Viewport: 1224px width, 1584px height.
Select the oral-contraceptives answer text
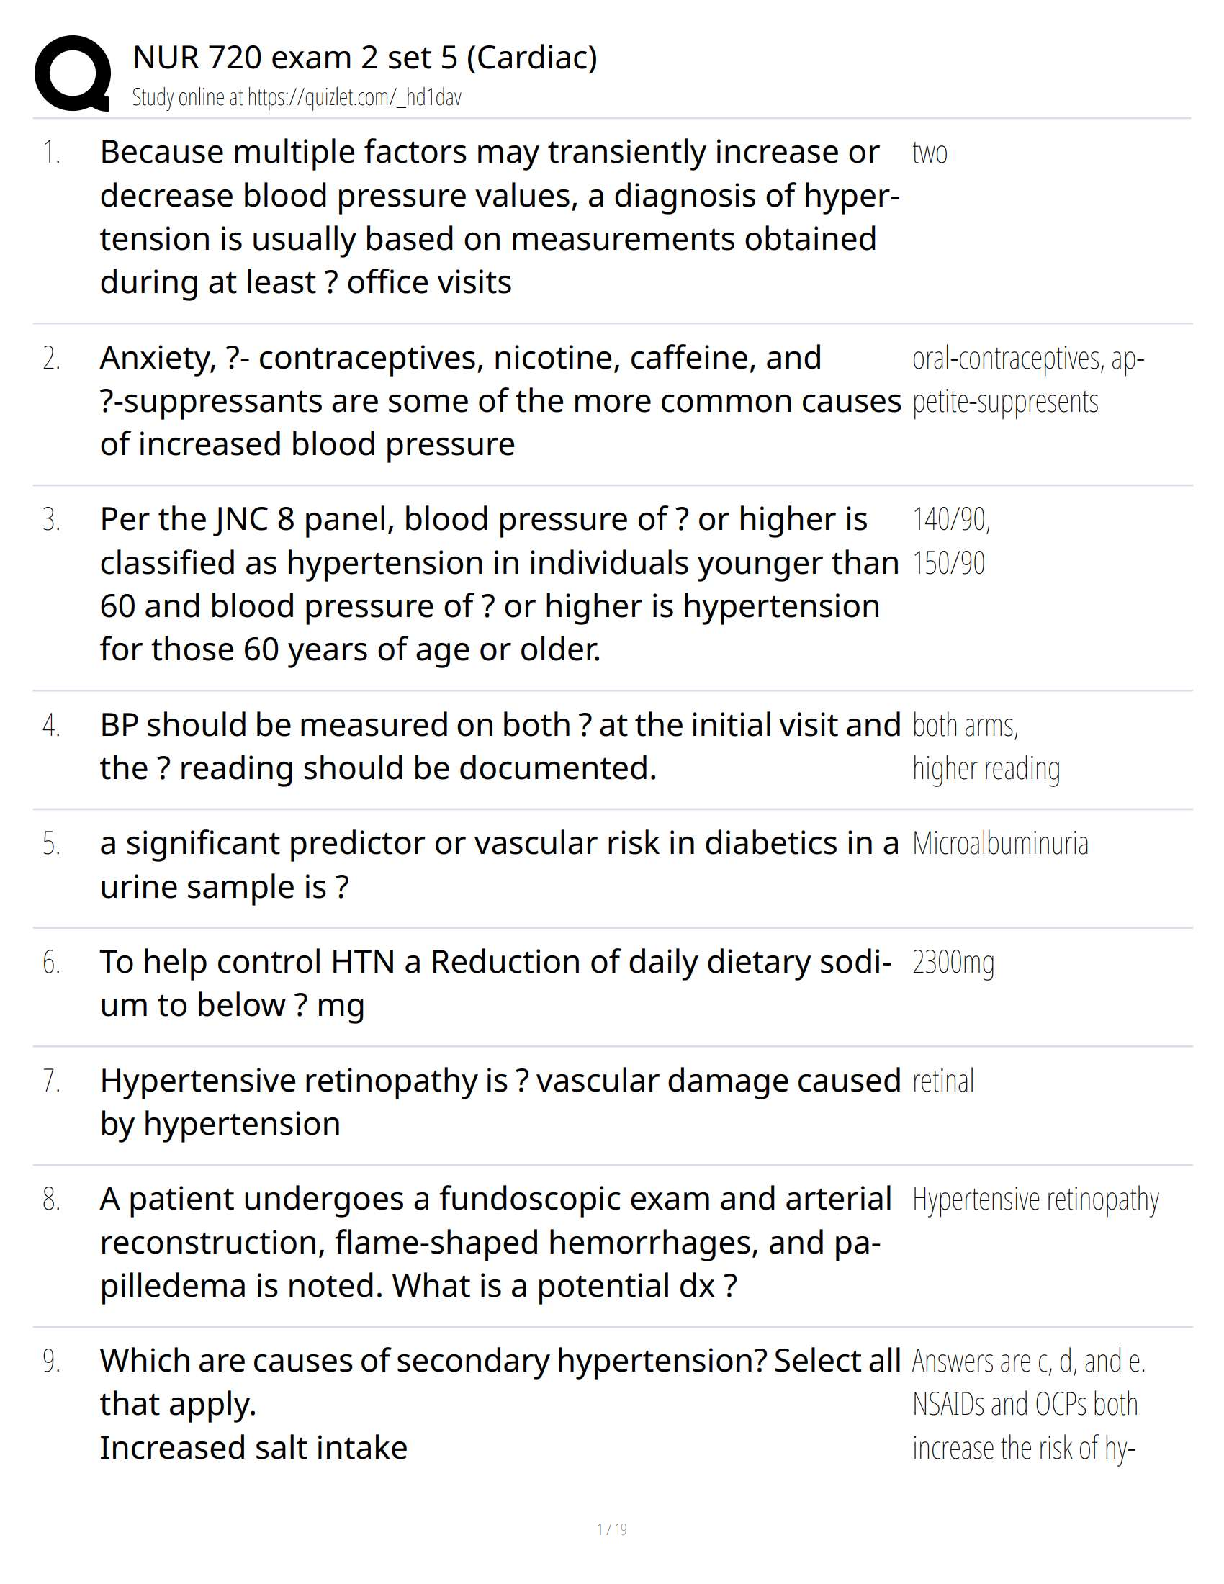point(1027,380)
